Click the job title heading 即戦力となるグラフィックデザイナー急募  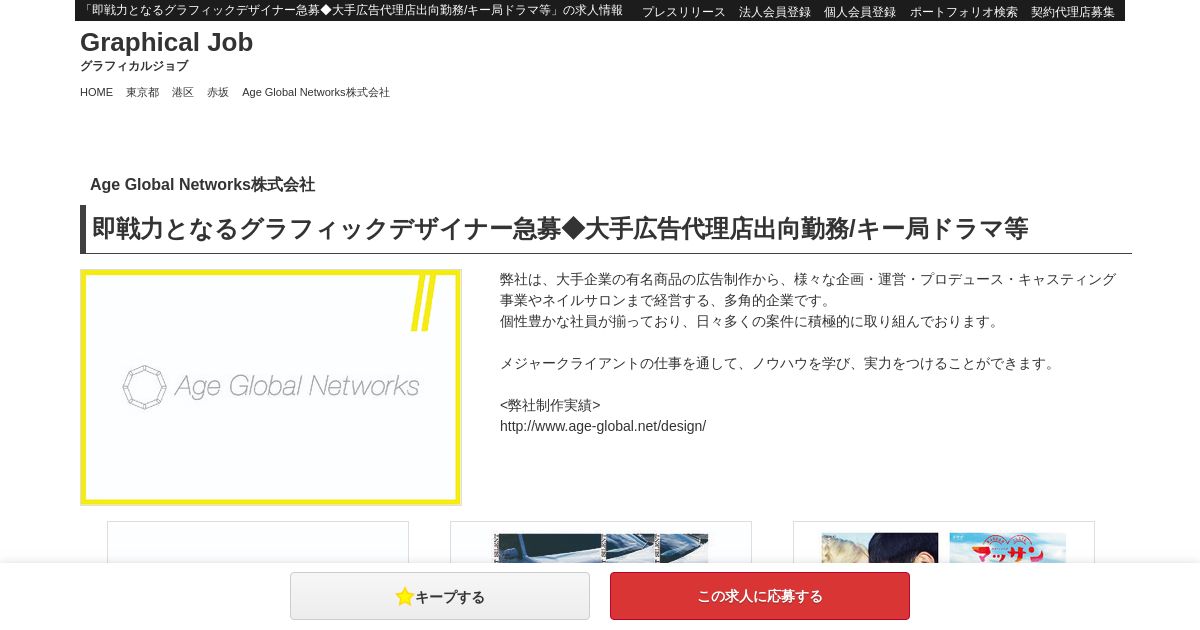coord(560,229)
